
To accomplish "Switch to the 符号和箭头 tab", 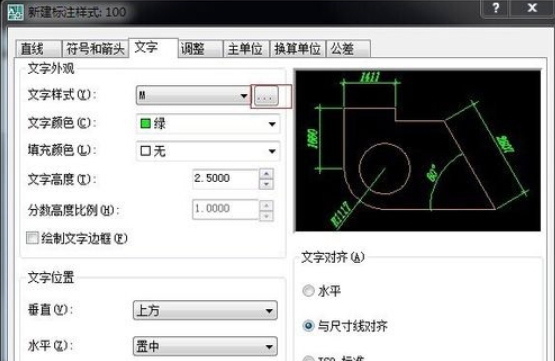I will [95, 49].
